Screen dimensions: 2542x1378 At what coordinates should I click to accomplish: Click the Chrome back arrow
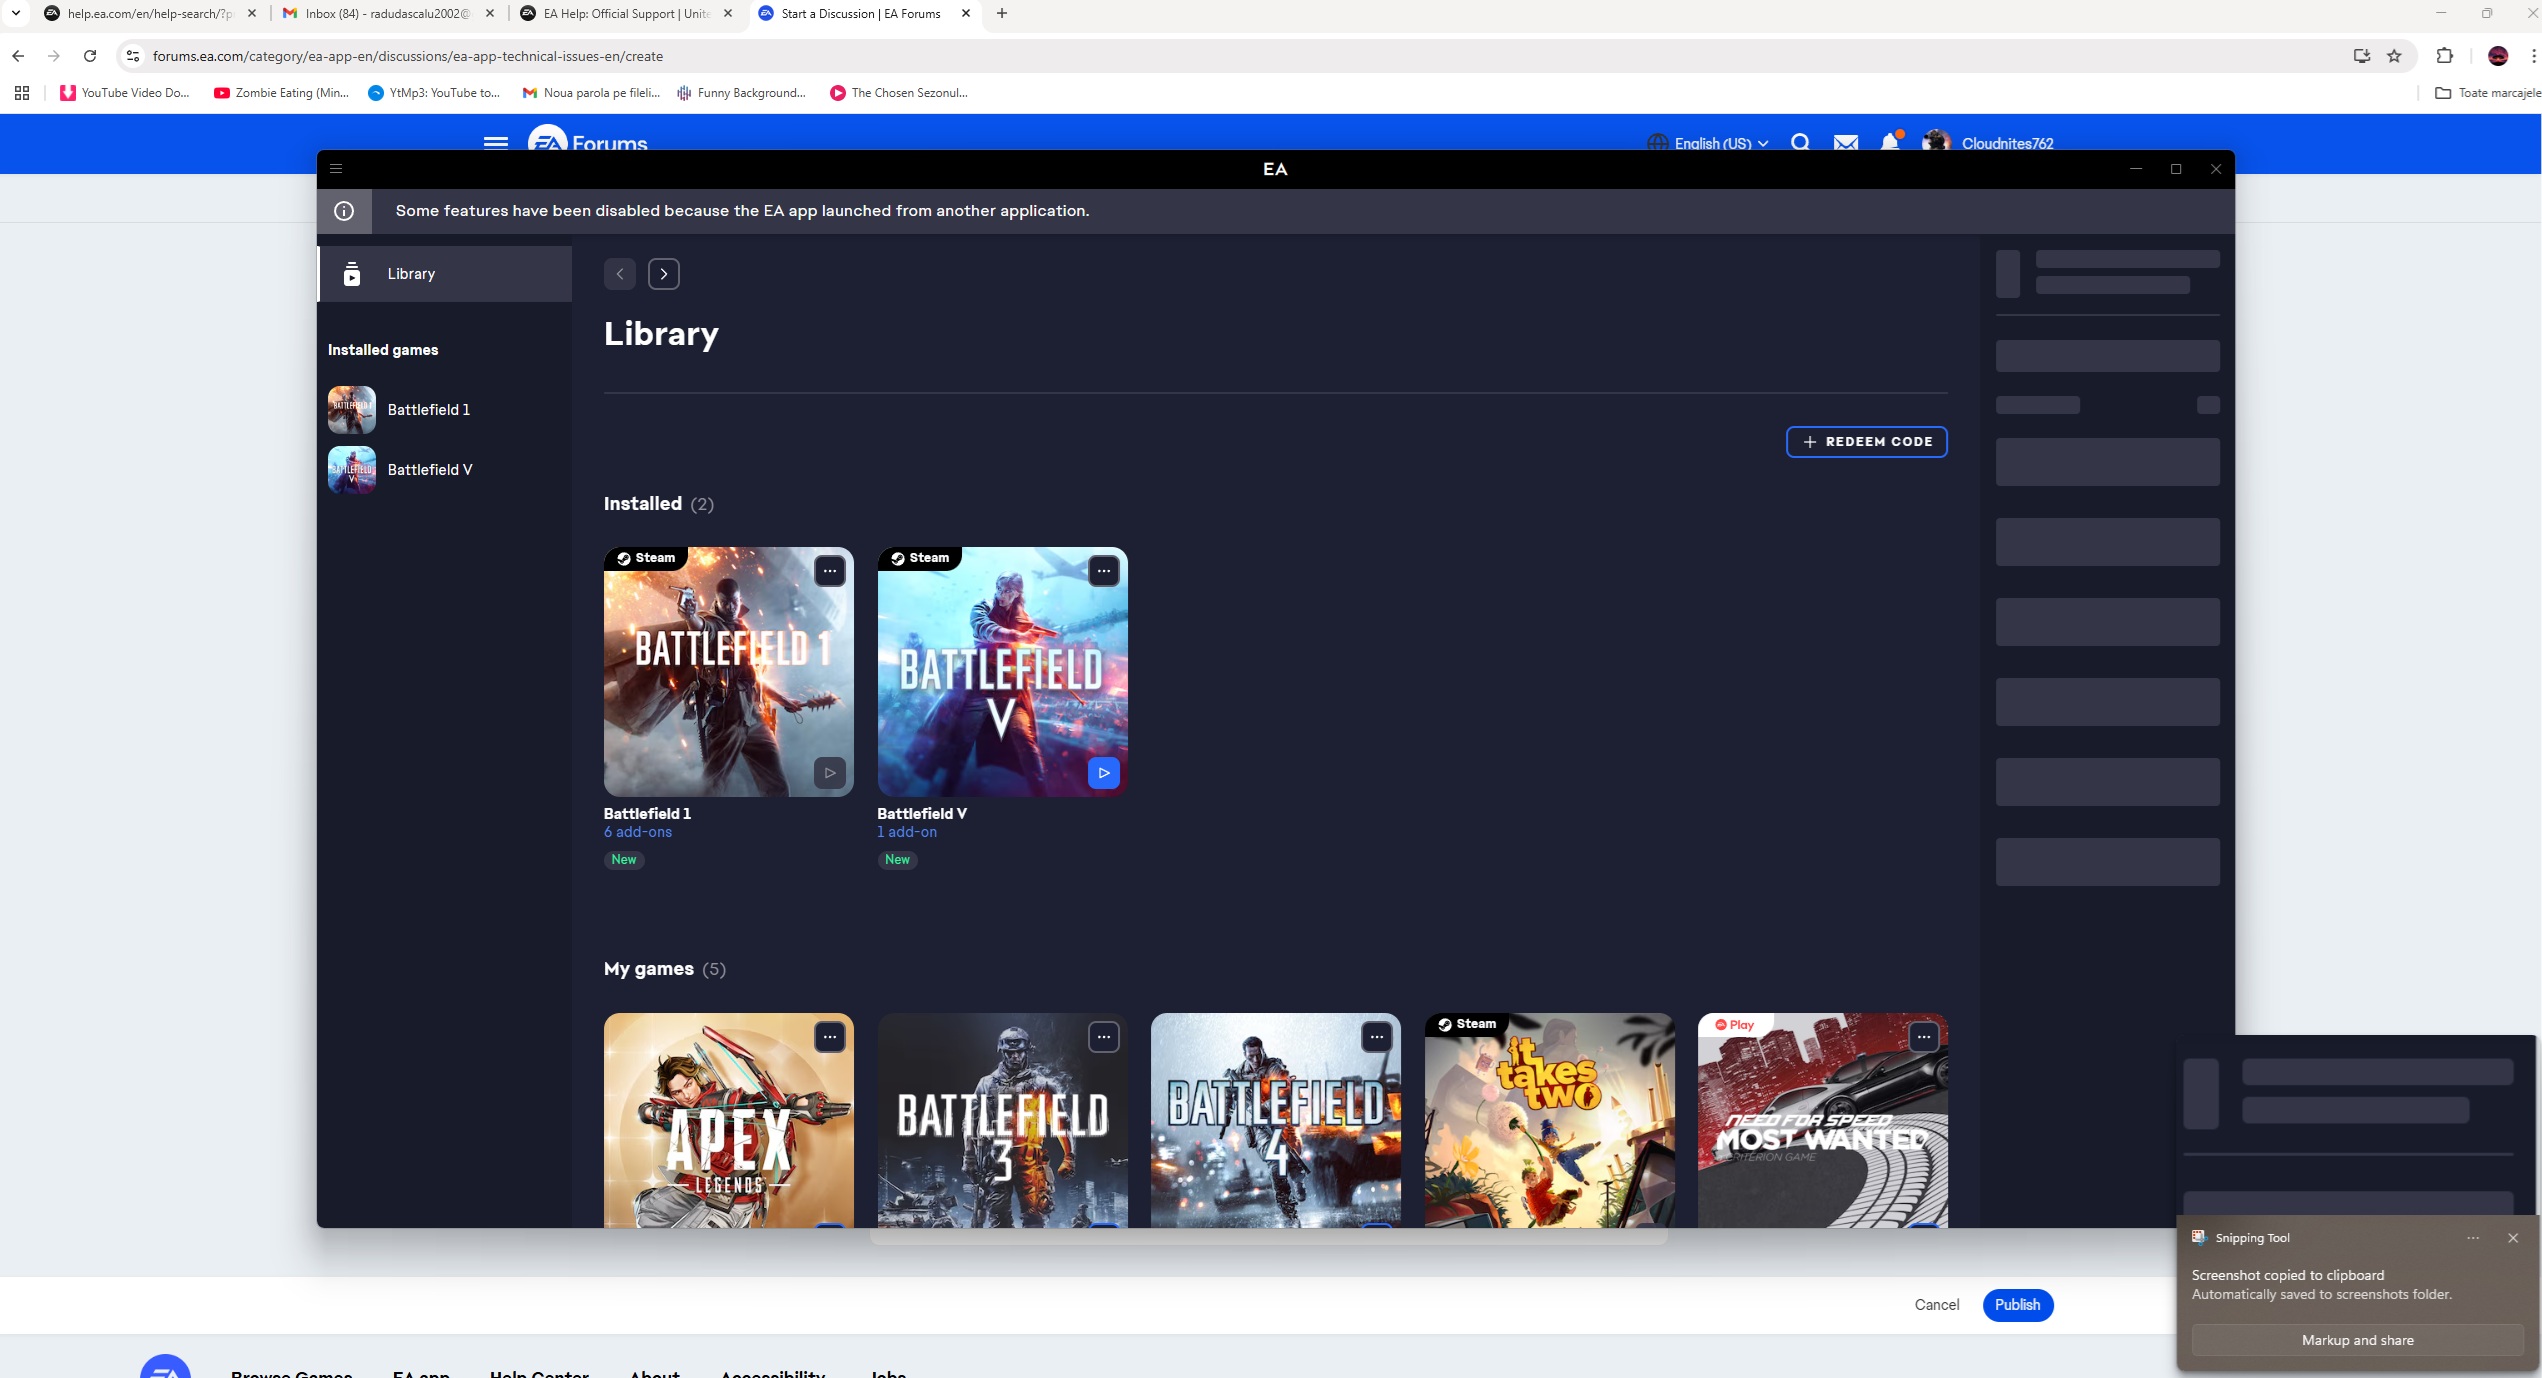point(18,56)
